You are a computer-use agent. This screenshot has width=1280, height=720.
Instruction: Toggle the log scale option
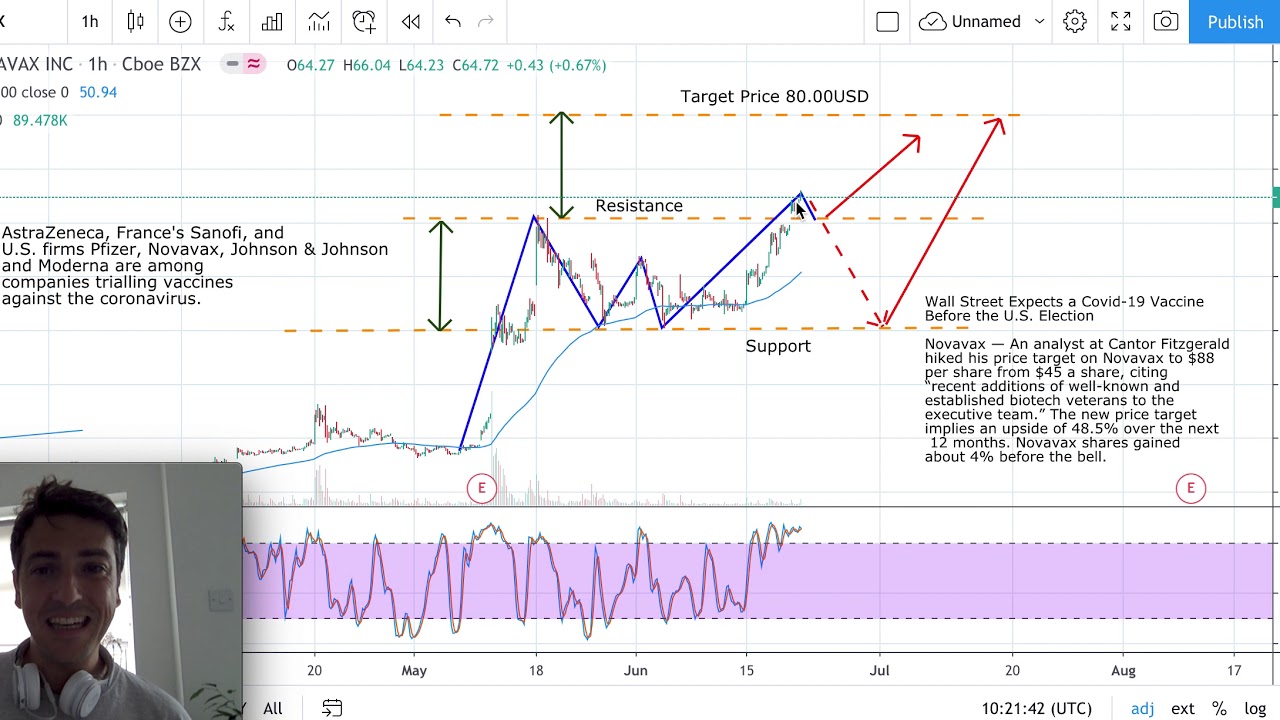click(1255, 708)
